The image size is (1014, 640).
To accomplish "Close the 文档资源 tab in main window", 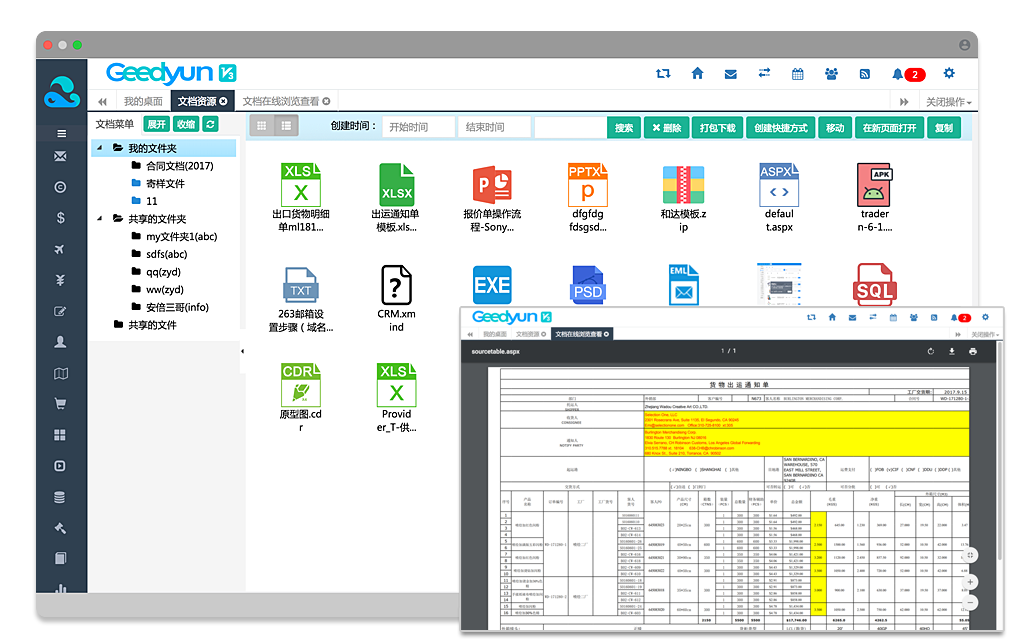I will click(224, 101).
